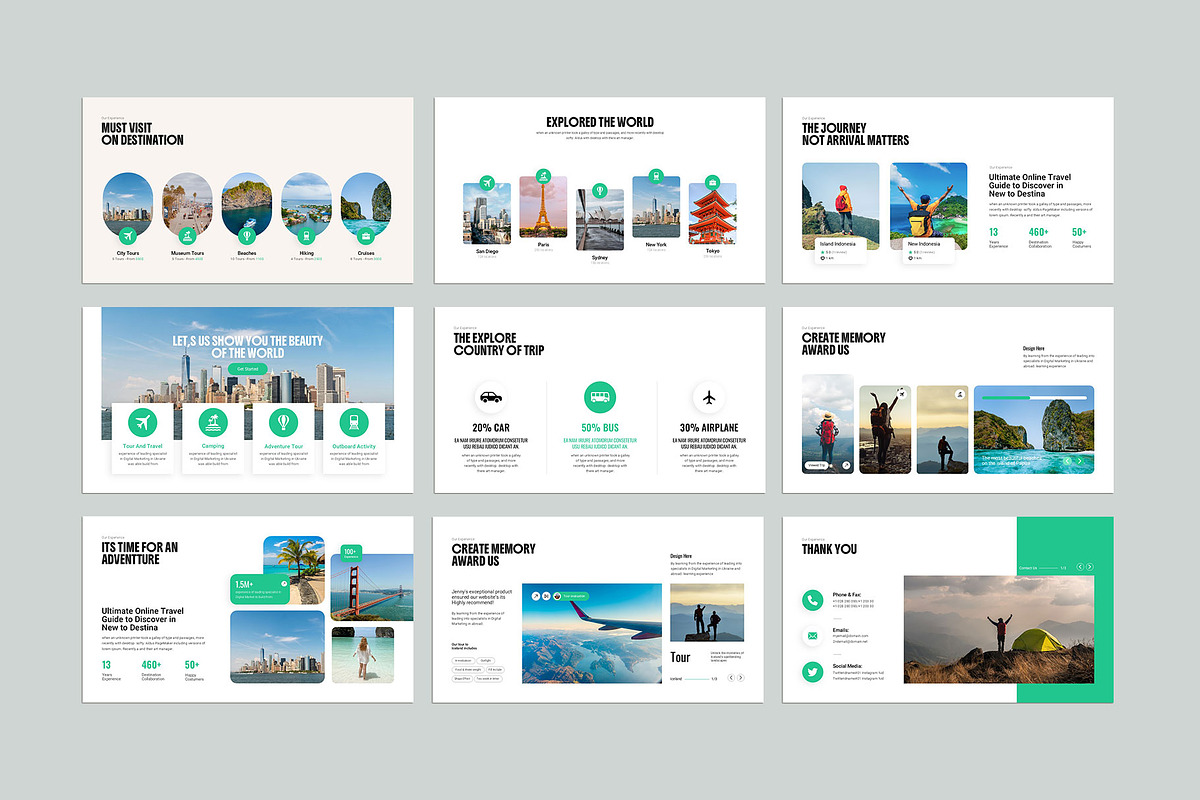Image resolution: width=1200 pixels, height=800 pixels.
Task: Click the THE JOURNEY NOT ARRIVAL MATTERS heading
Action: [x=855, y=134]
